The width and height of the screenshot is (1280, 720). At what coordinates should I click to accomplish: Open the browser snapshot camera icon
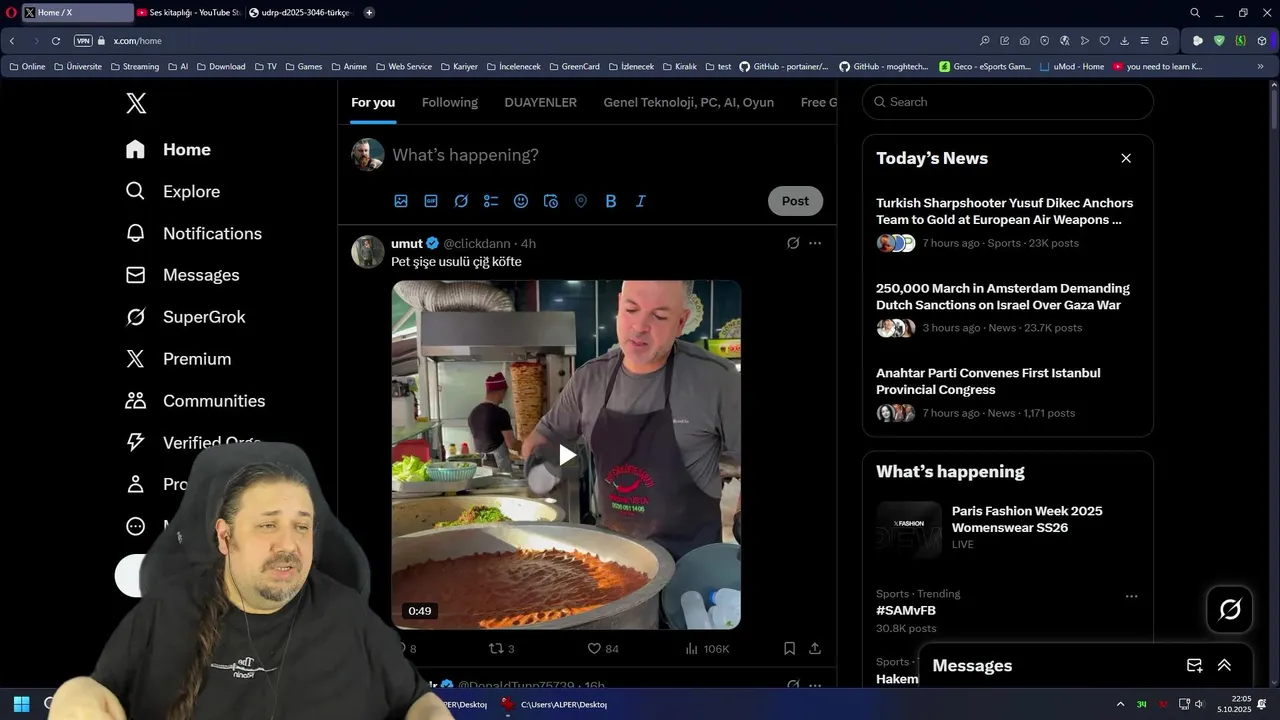pos(1025,41)
